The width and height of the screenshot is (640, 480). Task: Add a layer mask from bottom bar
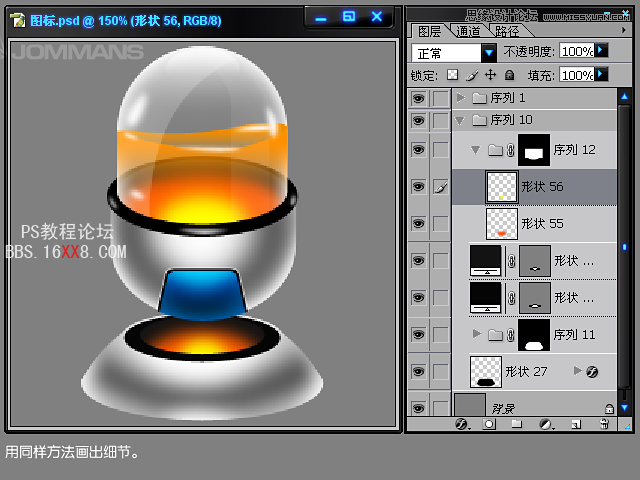tap(490, 424)
